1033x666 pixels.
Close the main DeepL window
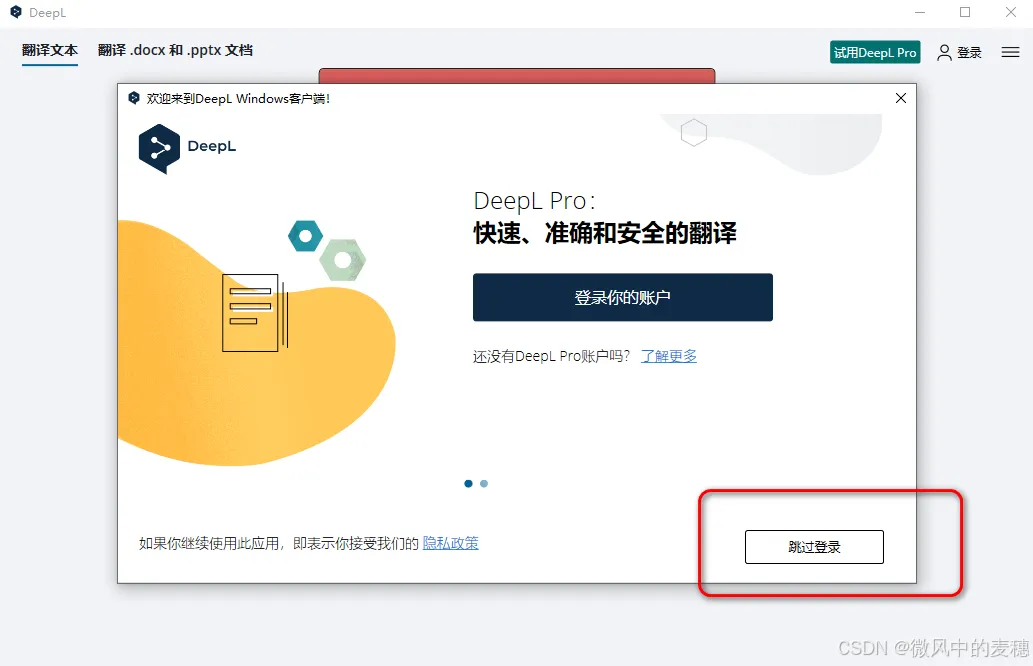pos(1011,13)
